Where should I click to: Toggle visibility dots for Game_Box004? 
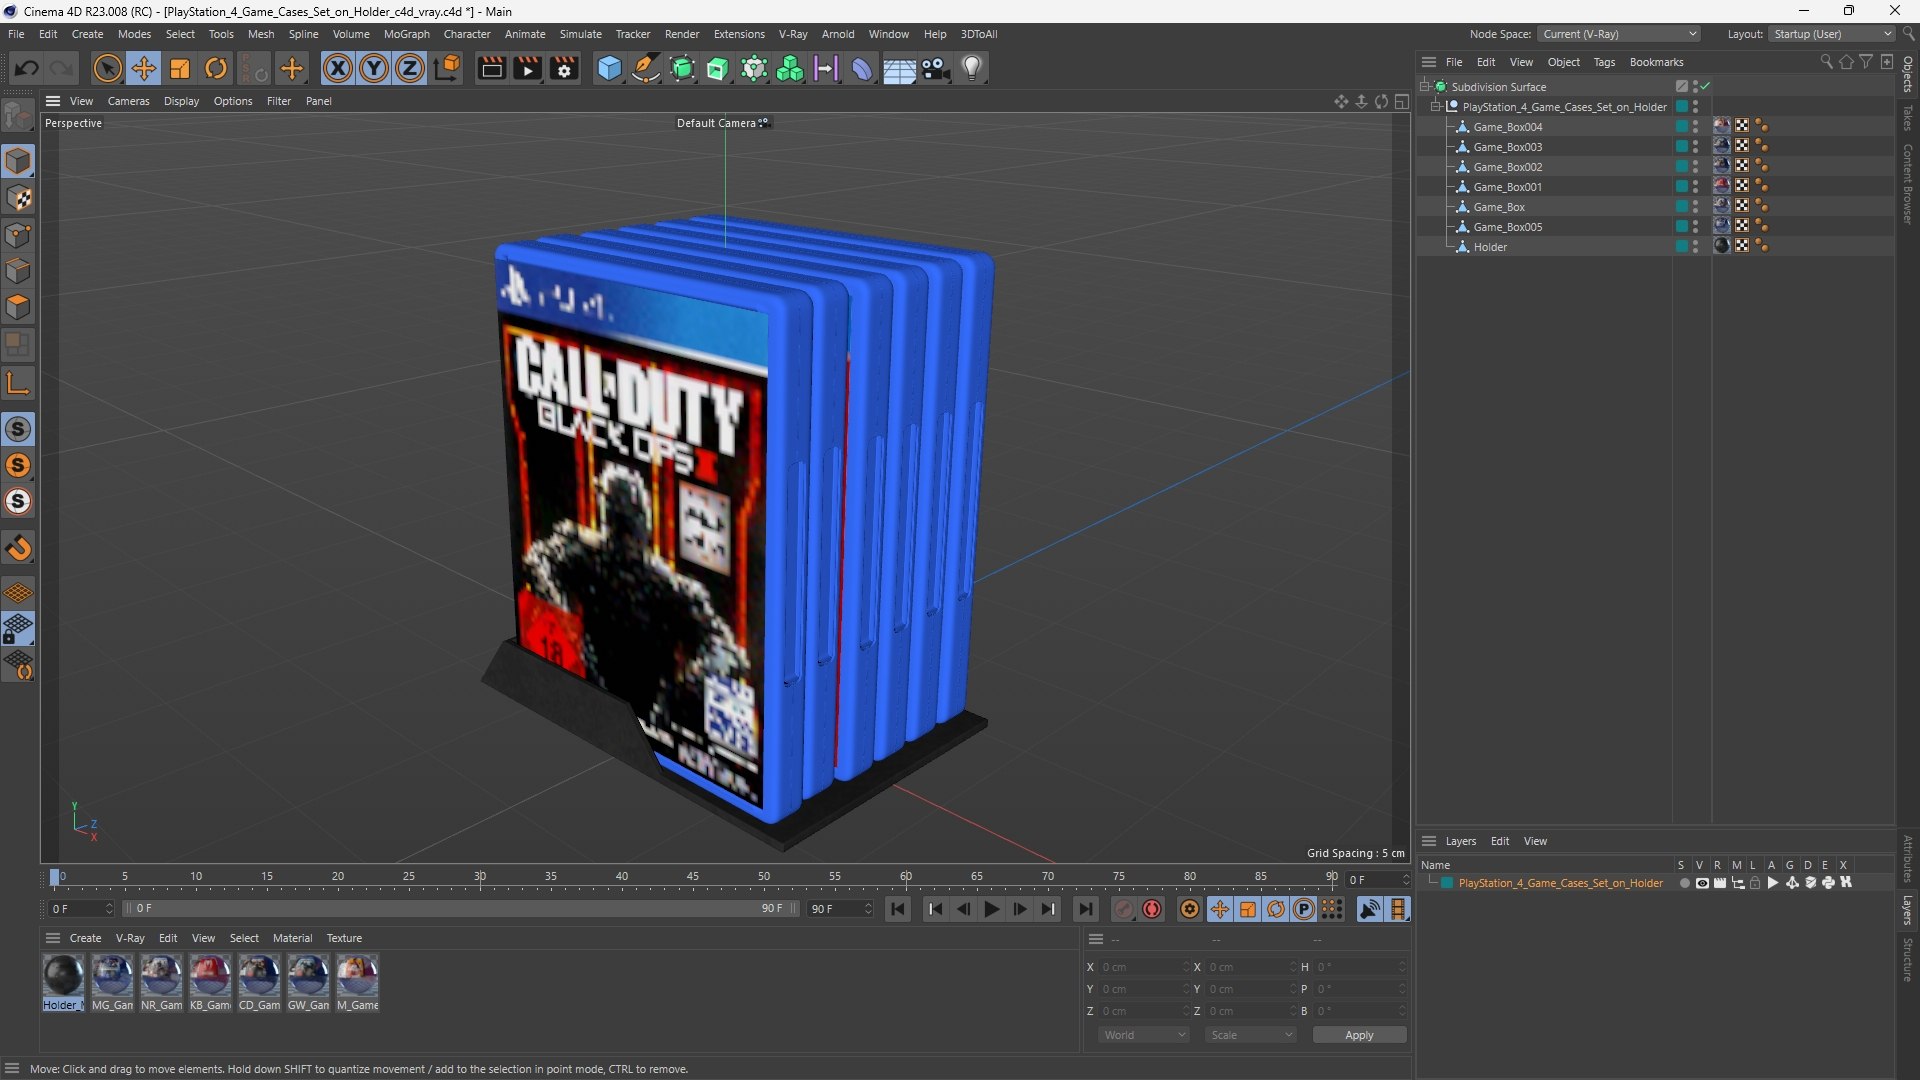point(1695,127)
